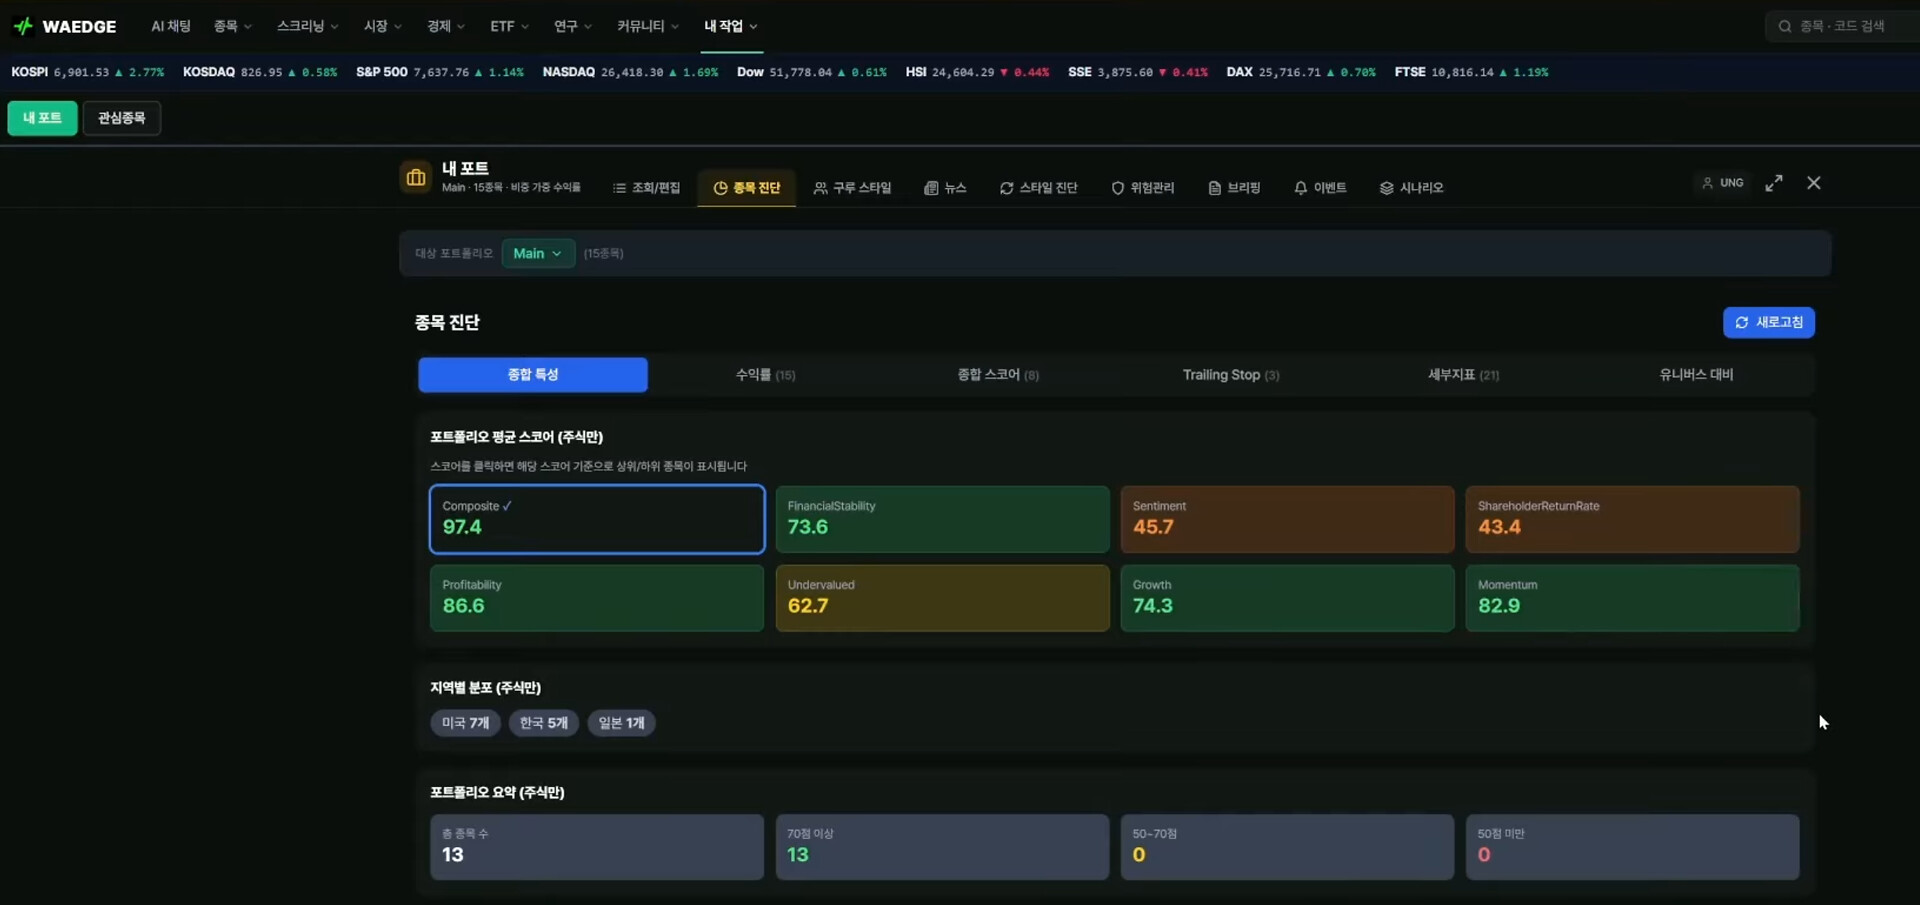Click the search magnifier icon

[1785, 26]
